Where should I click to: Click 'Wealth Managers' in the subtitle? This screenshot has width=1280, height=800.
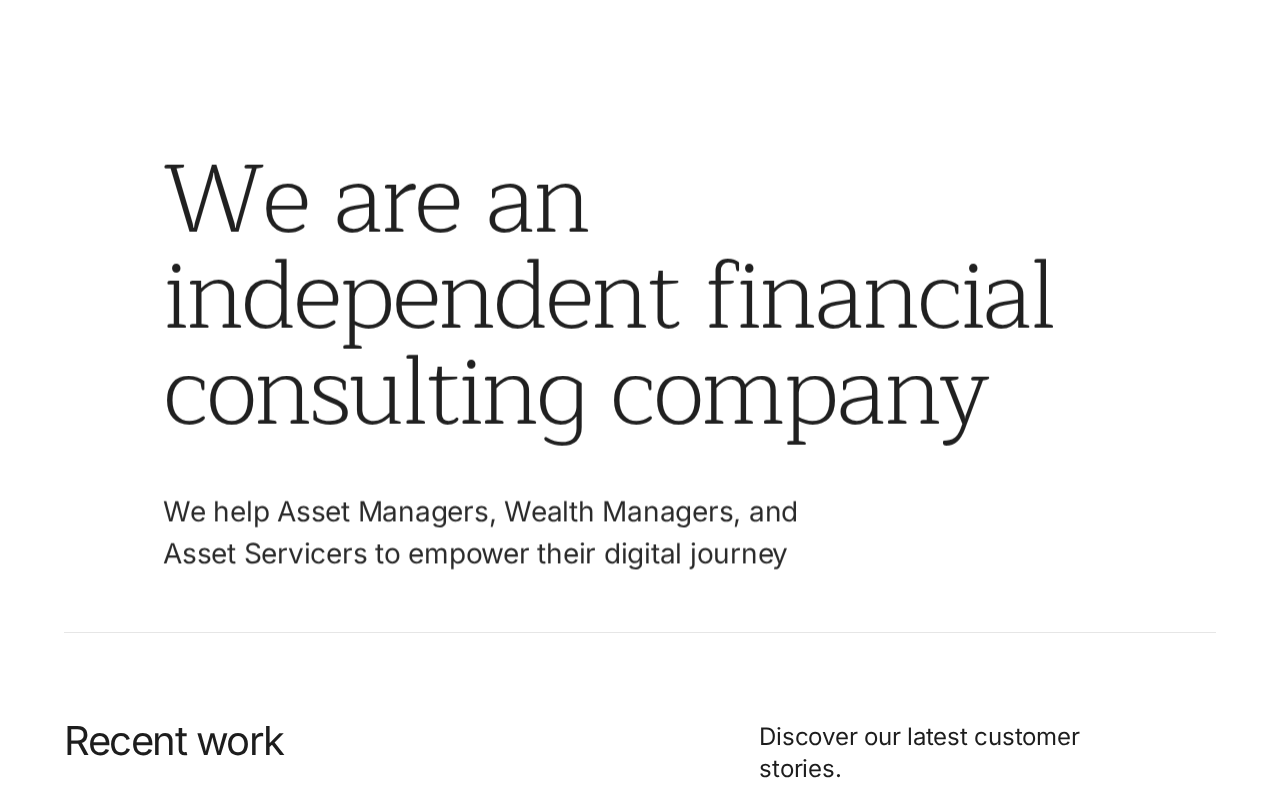click(621, 512)
